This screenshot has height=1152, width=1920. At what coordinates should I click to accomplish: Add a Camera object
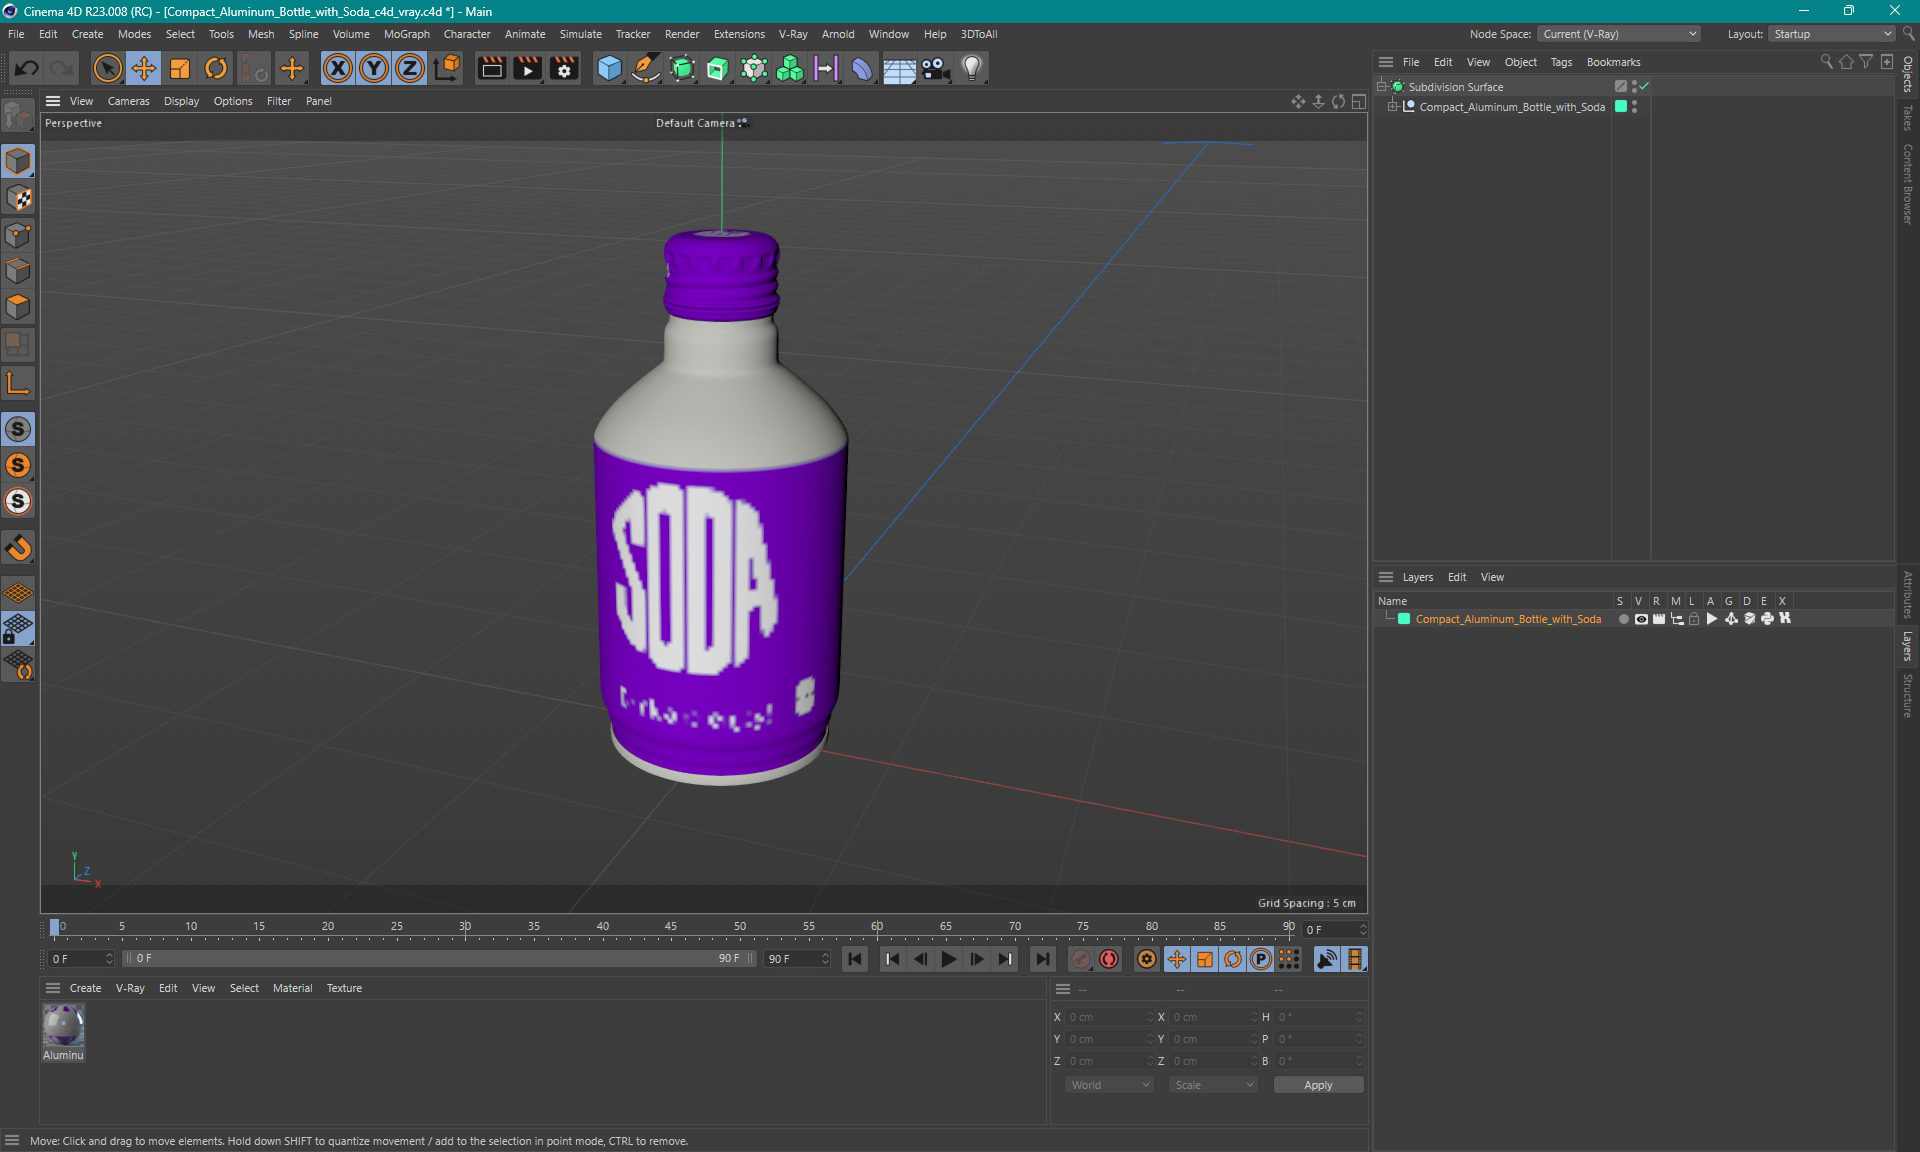(935, 68)
